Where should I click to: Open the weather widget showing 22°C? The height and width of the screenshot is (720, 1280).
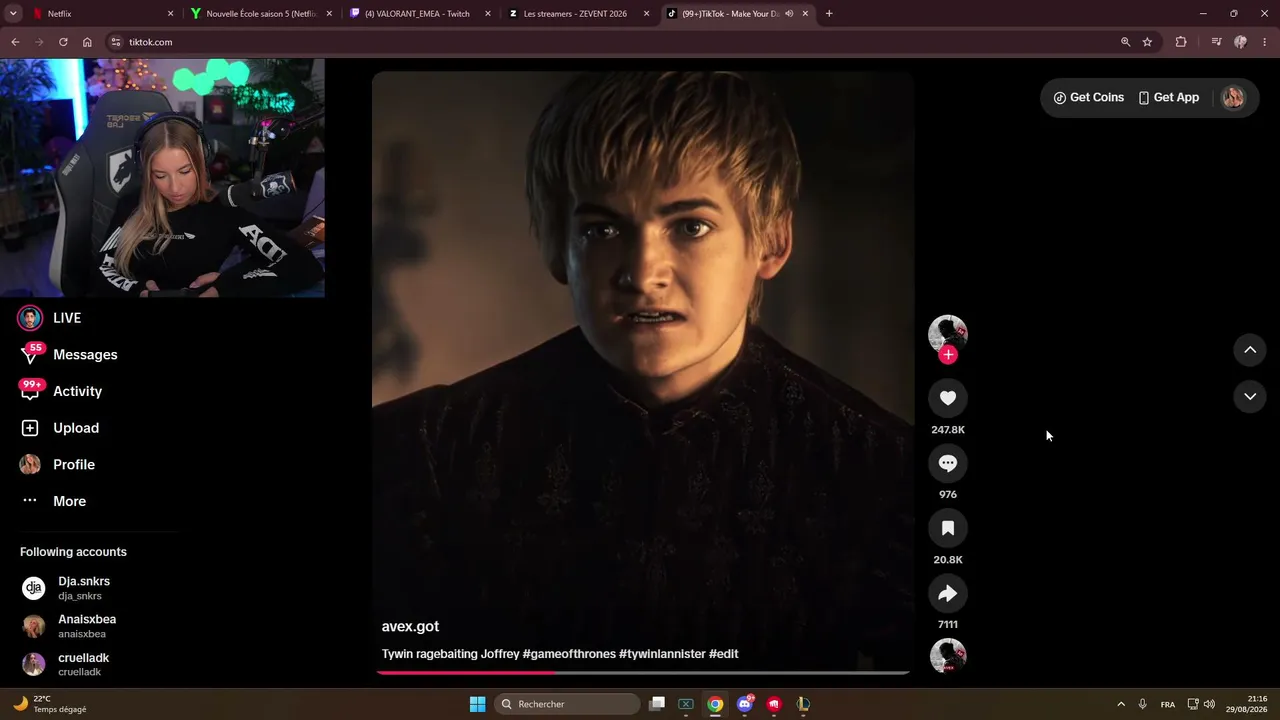50,704
